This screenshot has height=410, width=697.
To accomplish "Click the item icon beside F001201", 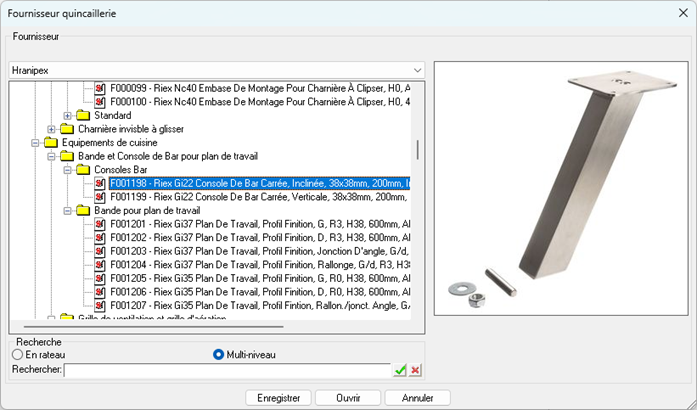I will click(100, 224).
